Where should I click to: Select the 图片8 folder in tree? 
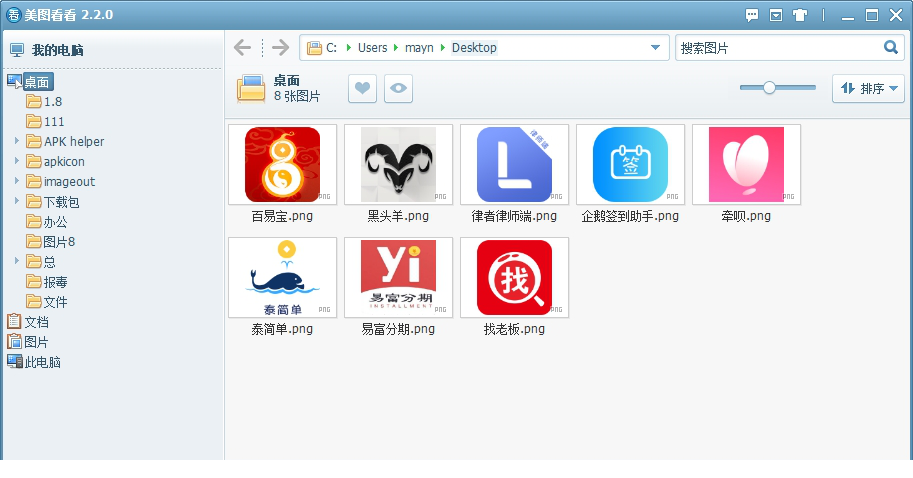tap(58, 241)
